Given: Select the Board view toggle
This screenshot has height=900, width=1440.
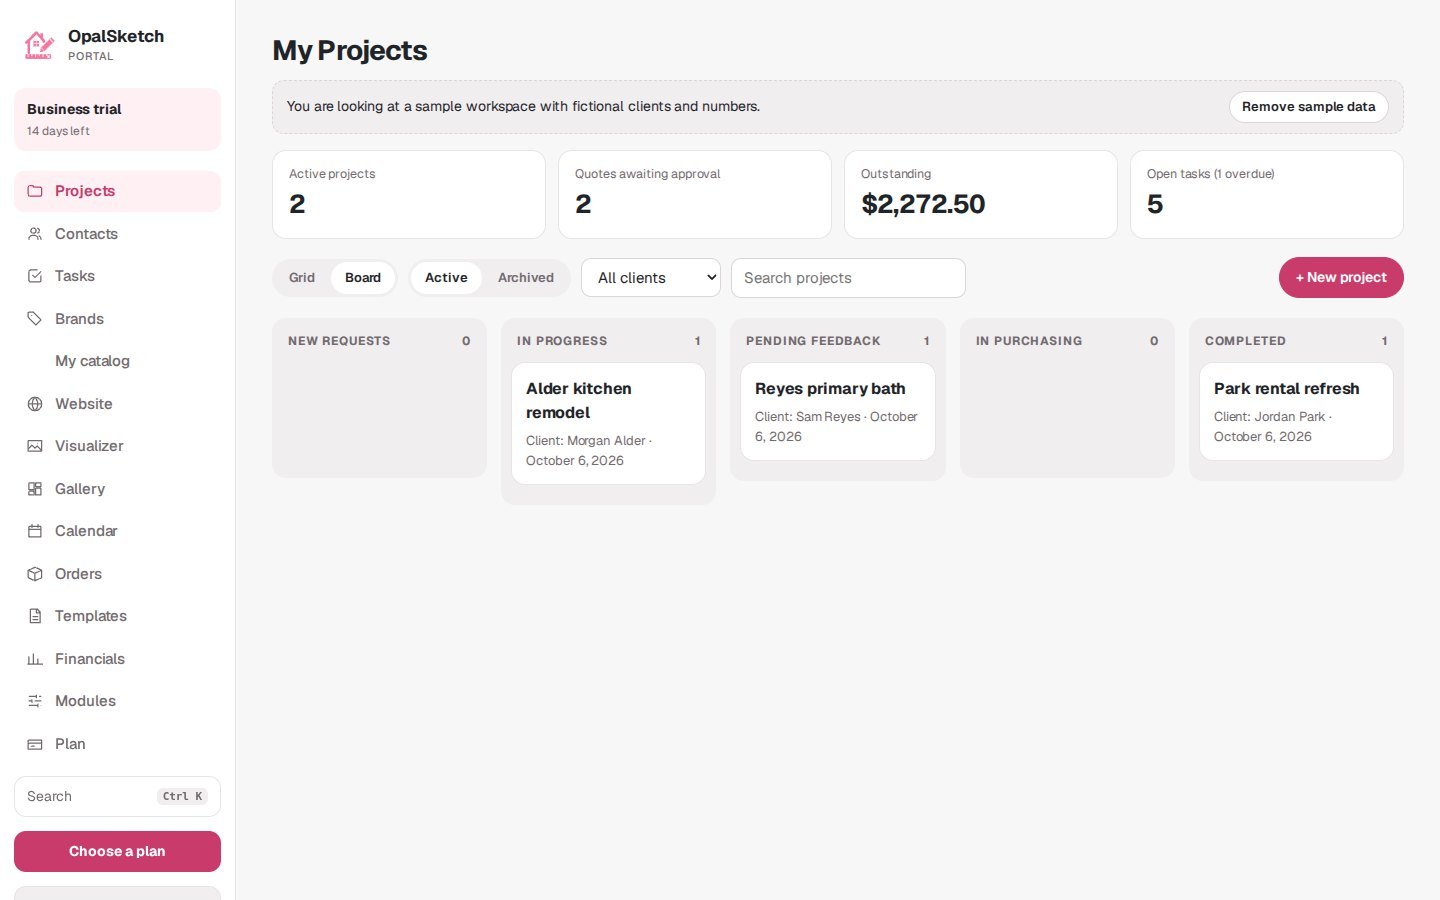Looking at the screenshot, I should (x=363, y=278).
